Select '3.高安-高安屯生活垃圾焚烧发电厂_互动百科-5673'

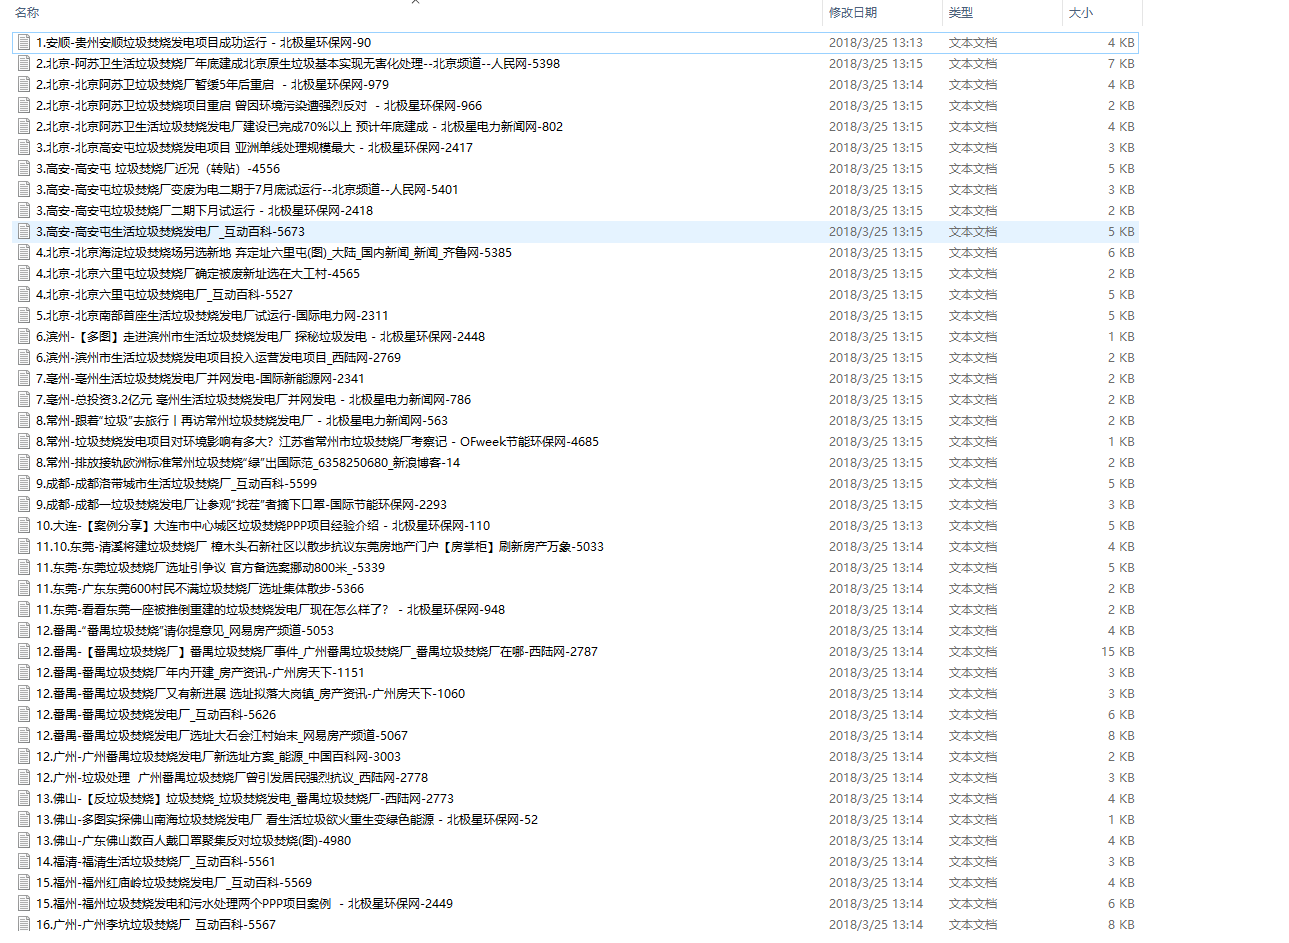click(170, 231)
